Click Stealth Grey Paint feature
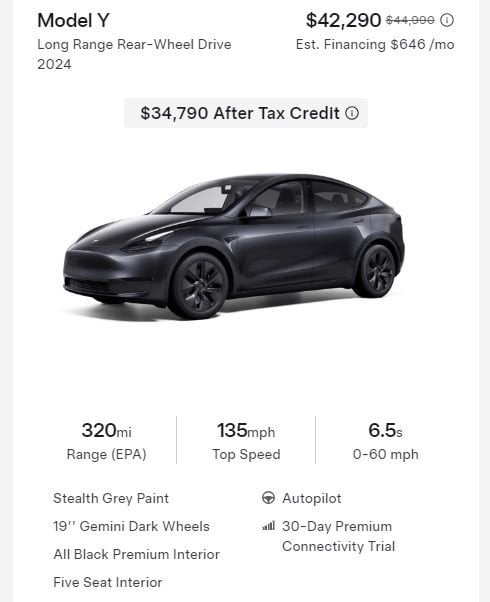 [111, 498]
